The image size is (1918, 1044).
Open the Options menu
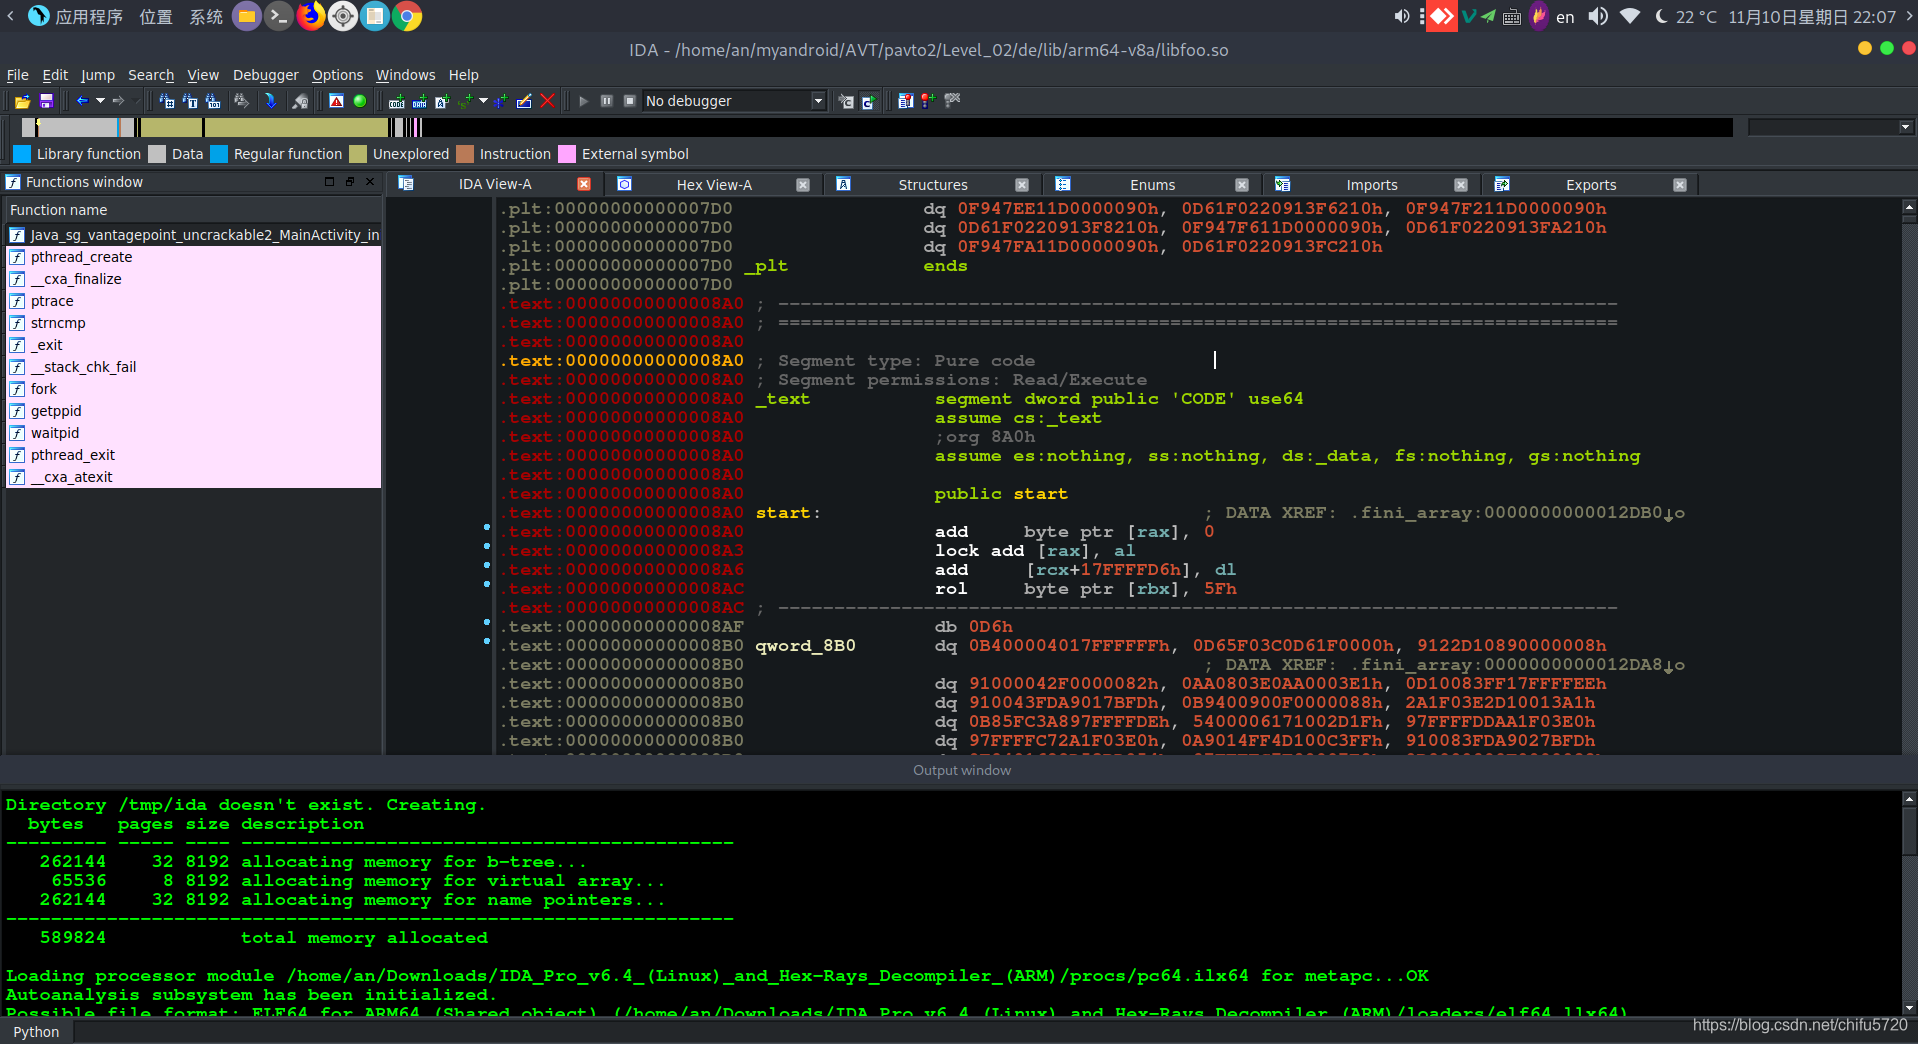pyautogui.click(x=338, y=75)
